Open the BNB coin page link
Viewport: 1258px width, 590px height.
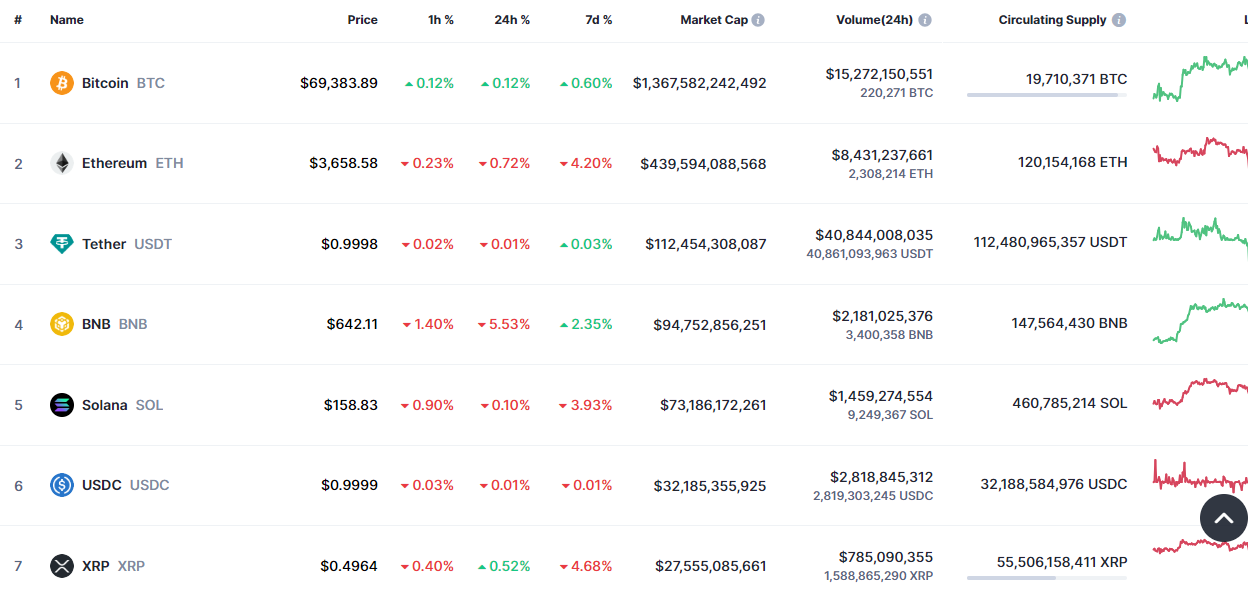tap(115, 324)
